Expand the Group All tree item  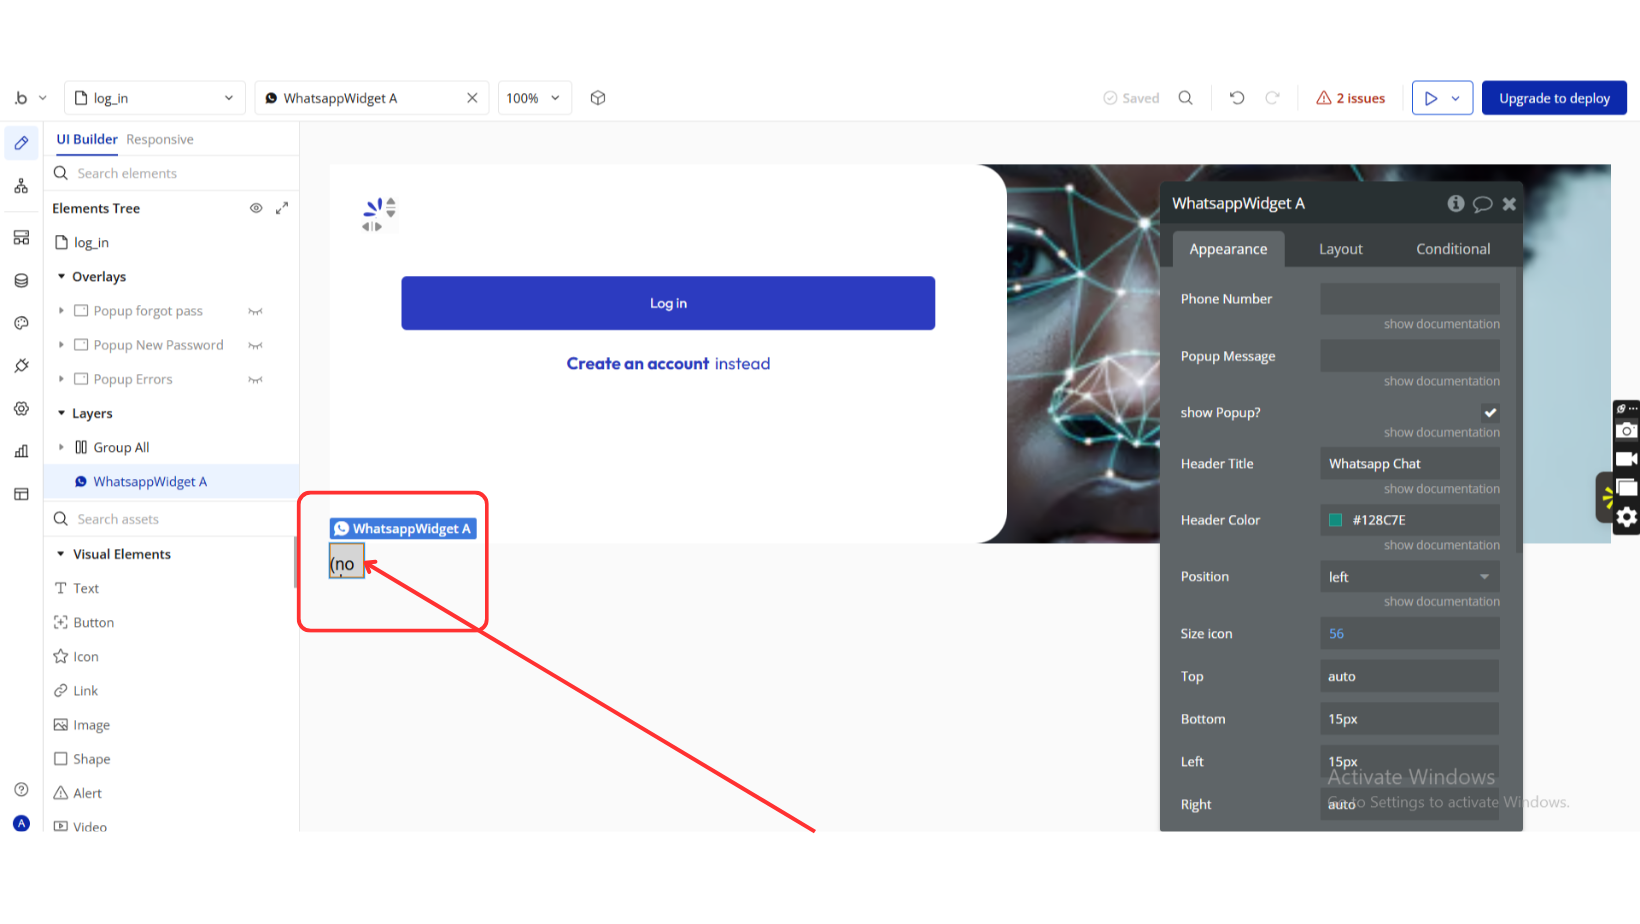click(x=61, y=447)
